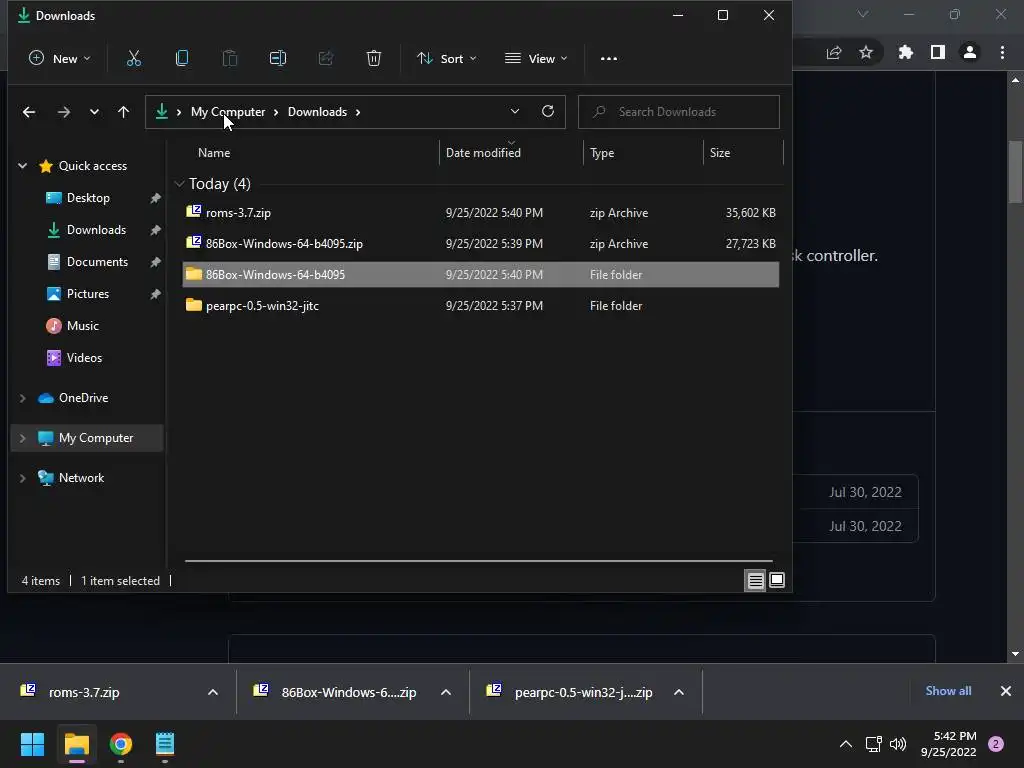The image size is (1024, 768).
Task: Open the recent locations dropdown arrow
Action: pyautogui.click(x=94, y=112)
